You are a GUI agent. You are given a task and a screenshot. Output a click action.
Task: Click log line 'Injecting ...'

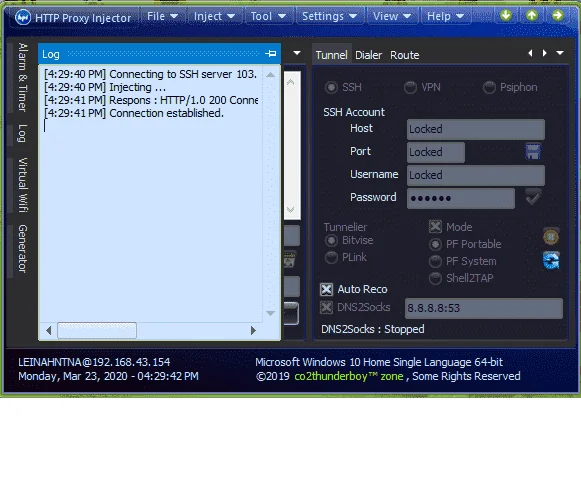(x=105, y=87)
